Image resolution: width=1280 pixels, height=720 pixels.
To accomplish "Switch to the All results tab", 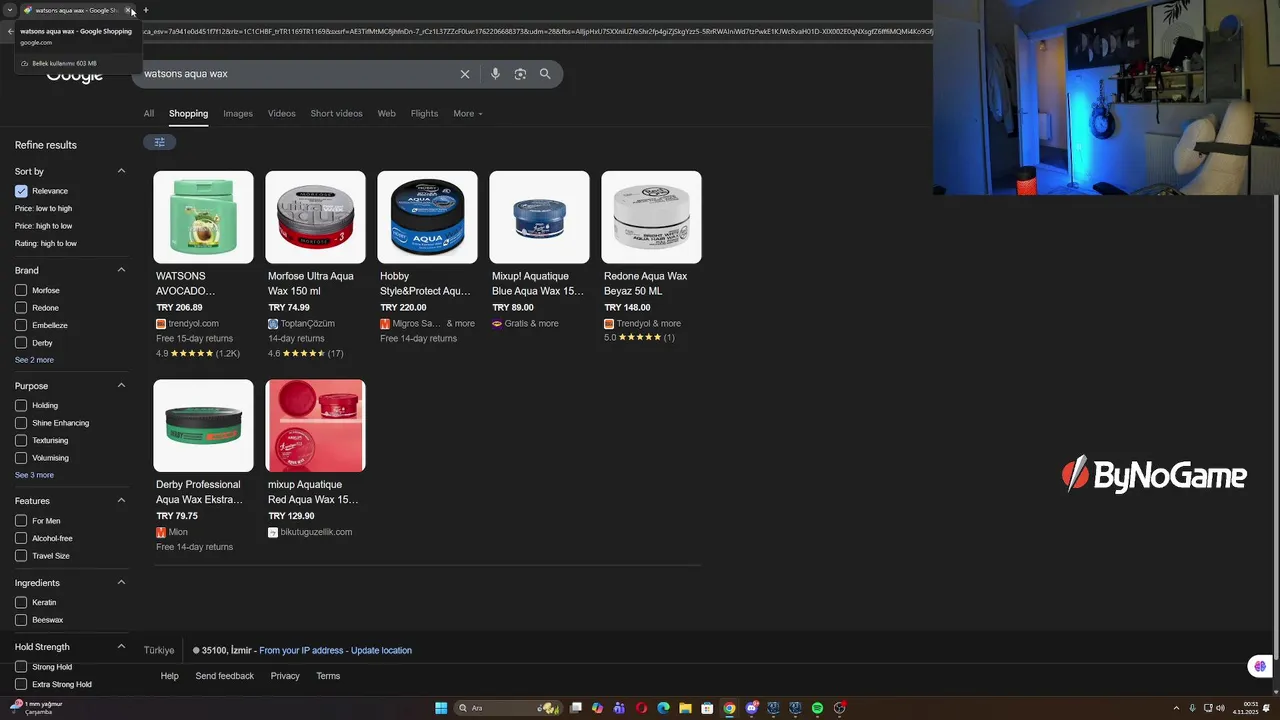I will coord(148,113).
